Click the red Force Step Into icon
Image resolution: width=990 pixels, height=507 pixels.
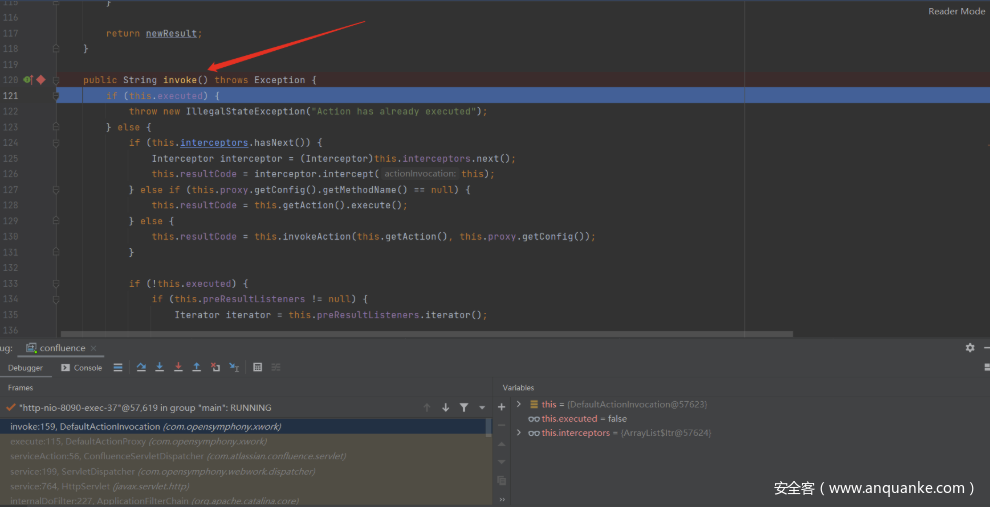178,368
